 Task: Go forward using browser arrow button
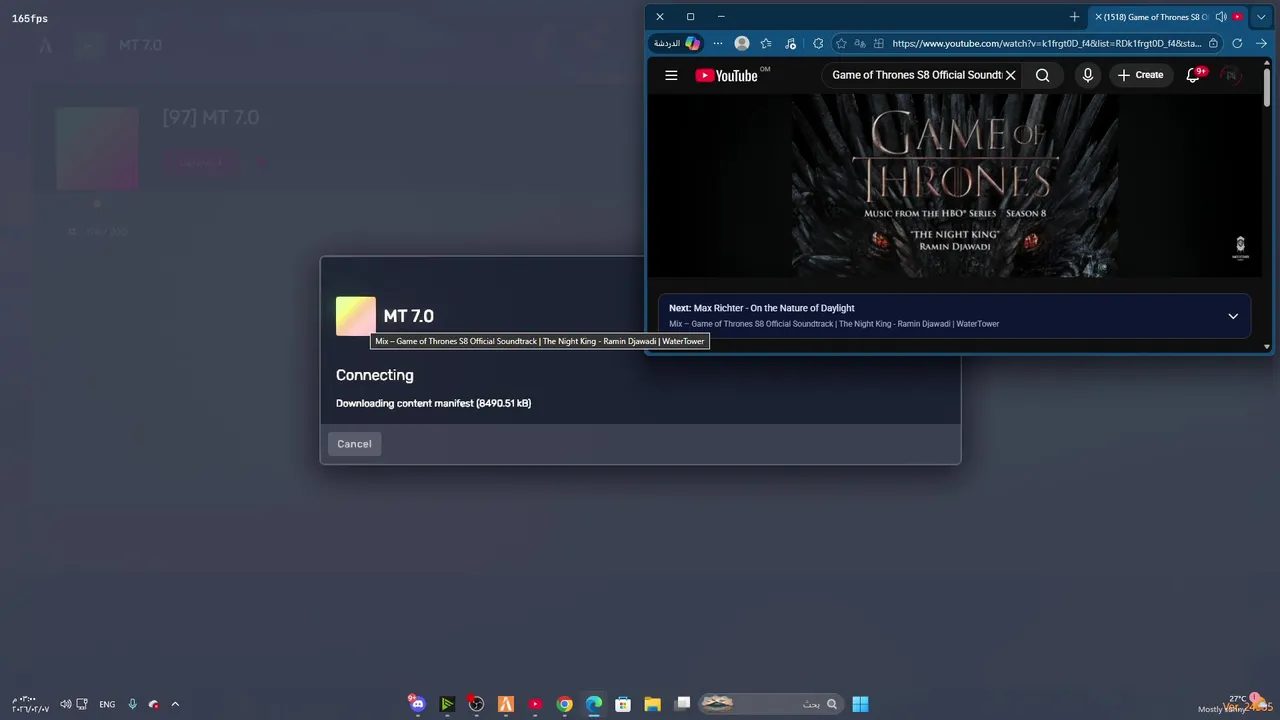point(1261,44)
